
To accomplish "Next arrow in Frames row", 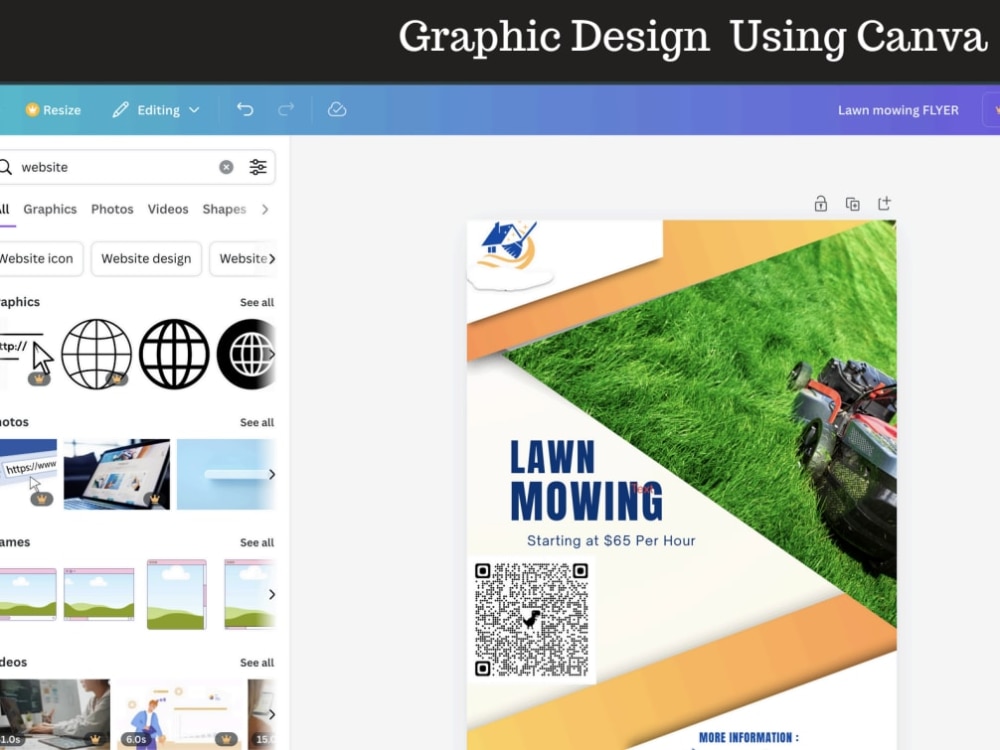I will click(x=272, y=594).
